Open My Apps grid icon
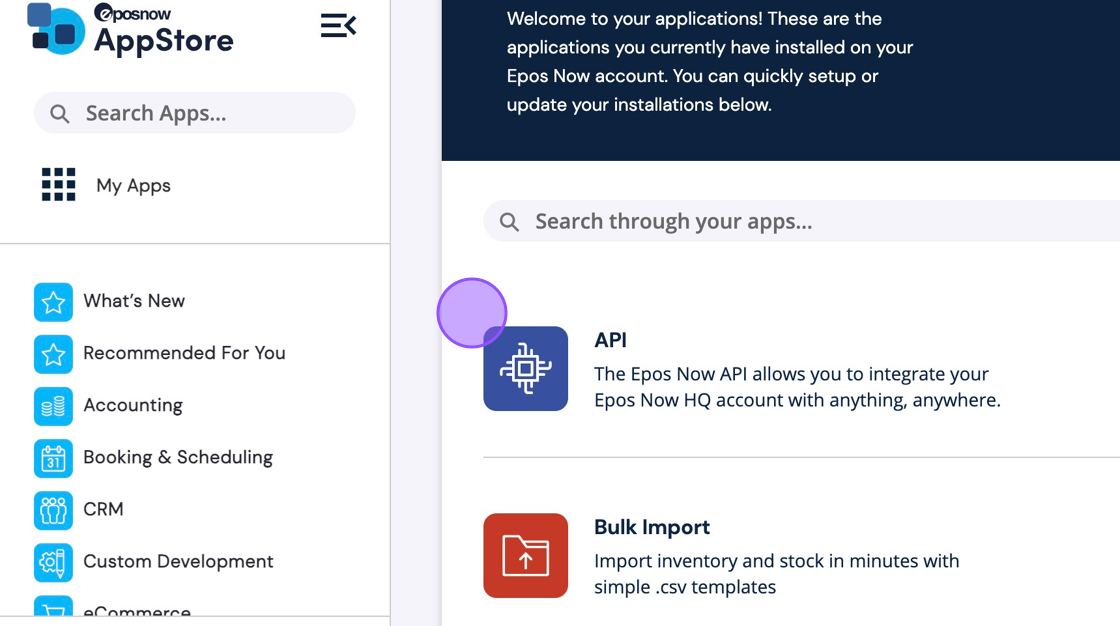The height and width of the screenshot is (626, 1120). (x=58, y=185)
